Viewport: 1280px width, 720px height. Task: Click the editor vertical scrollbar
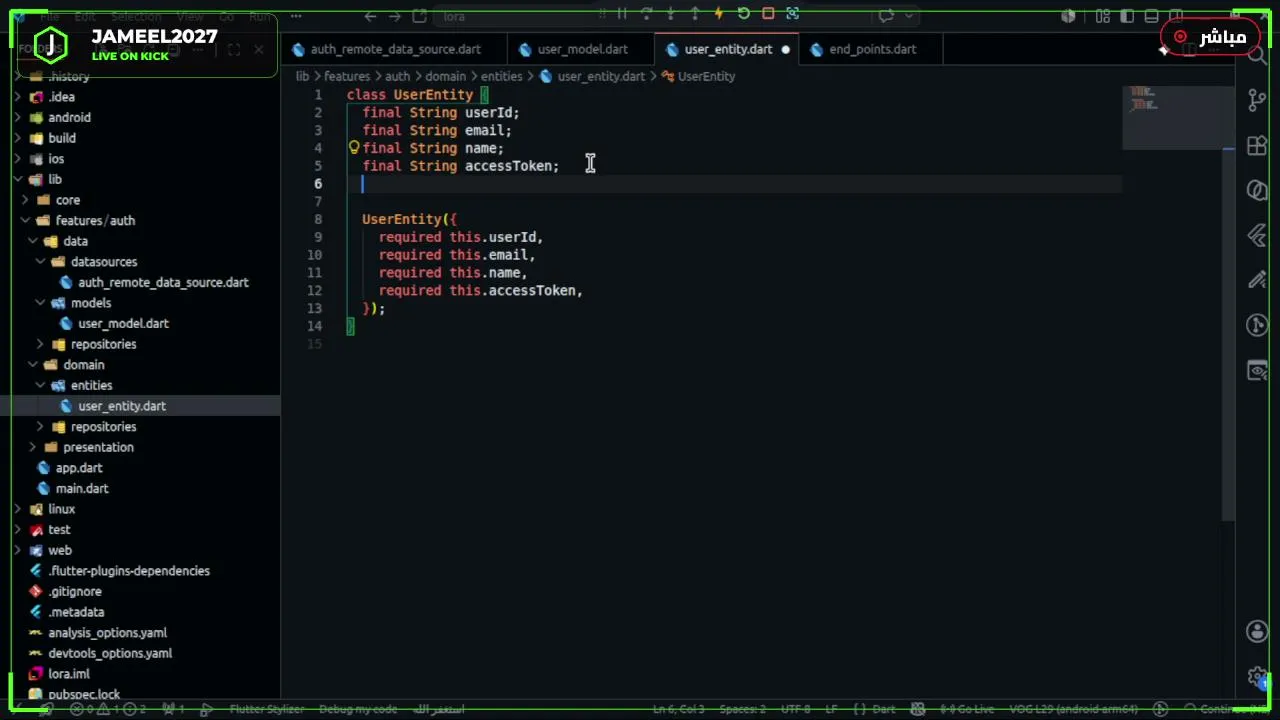(x=1229, y=335)
